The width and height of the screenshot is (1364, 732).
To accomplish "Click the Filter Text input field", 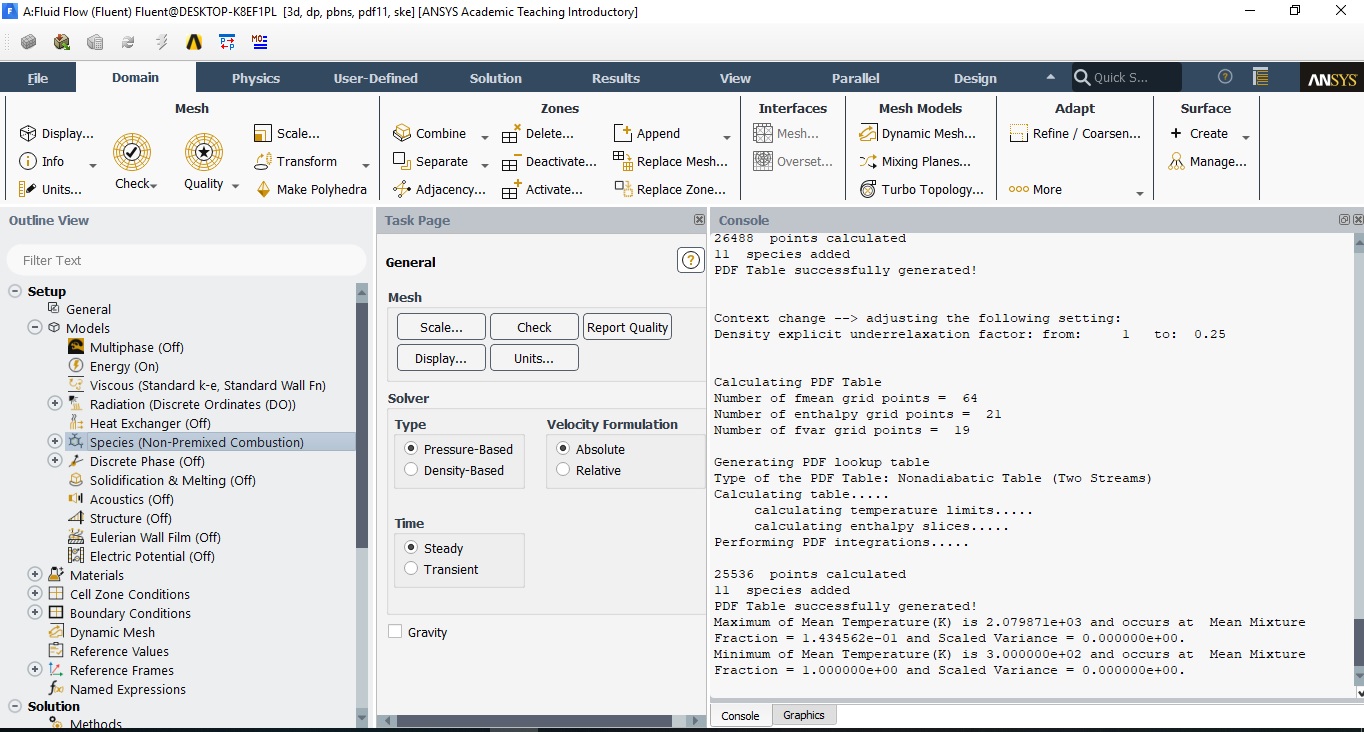I will click(x=186, y=260).
